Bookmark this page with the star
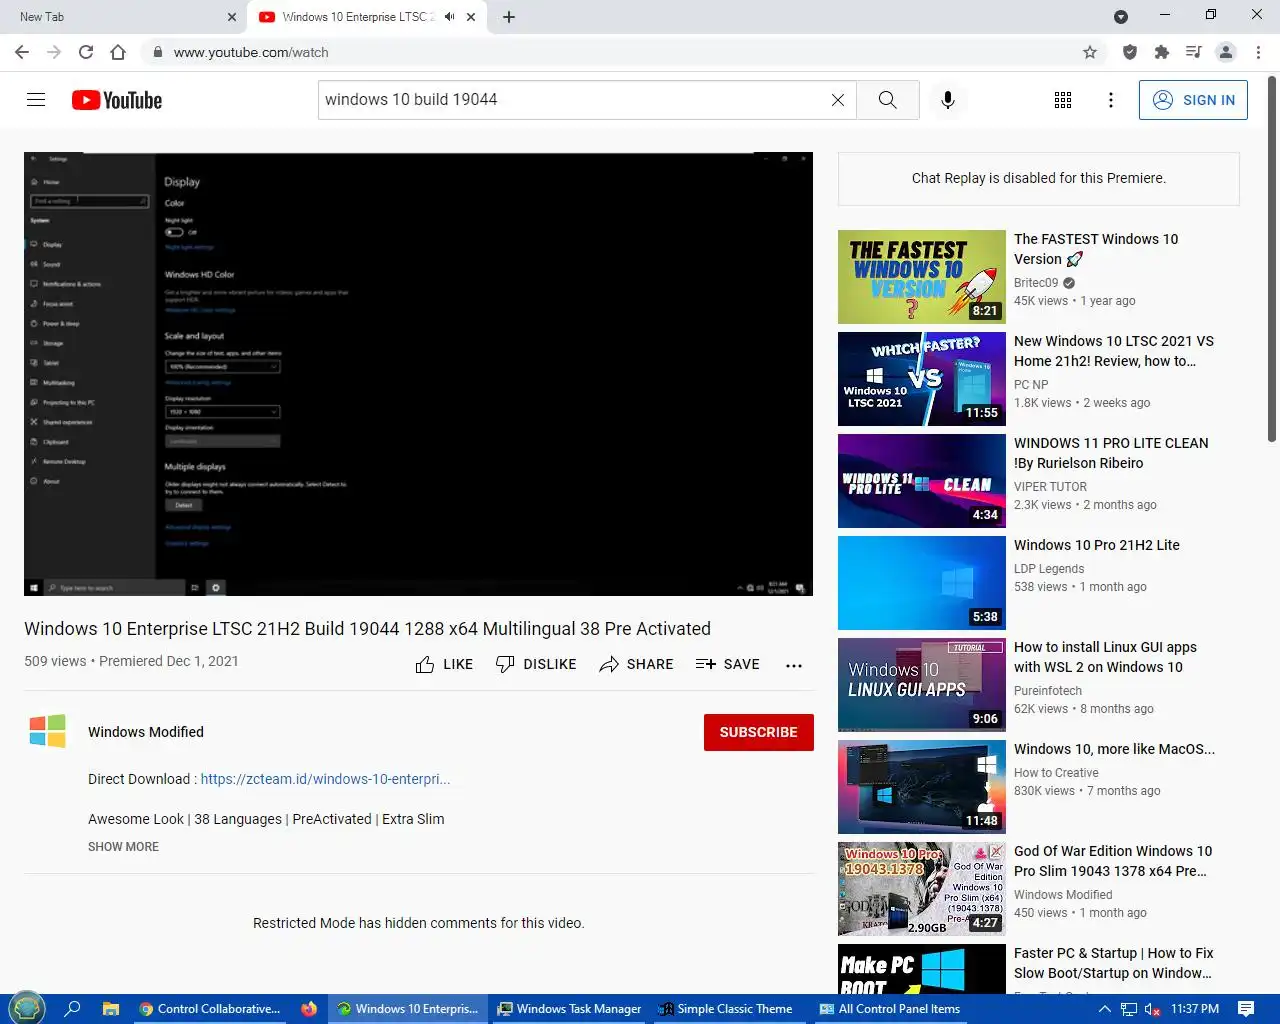The image size is (1280, 1024). pos(1090,52)
